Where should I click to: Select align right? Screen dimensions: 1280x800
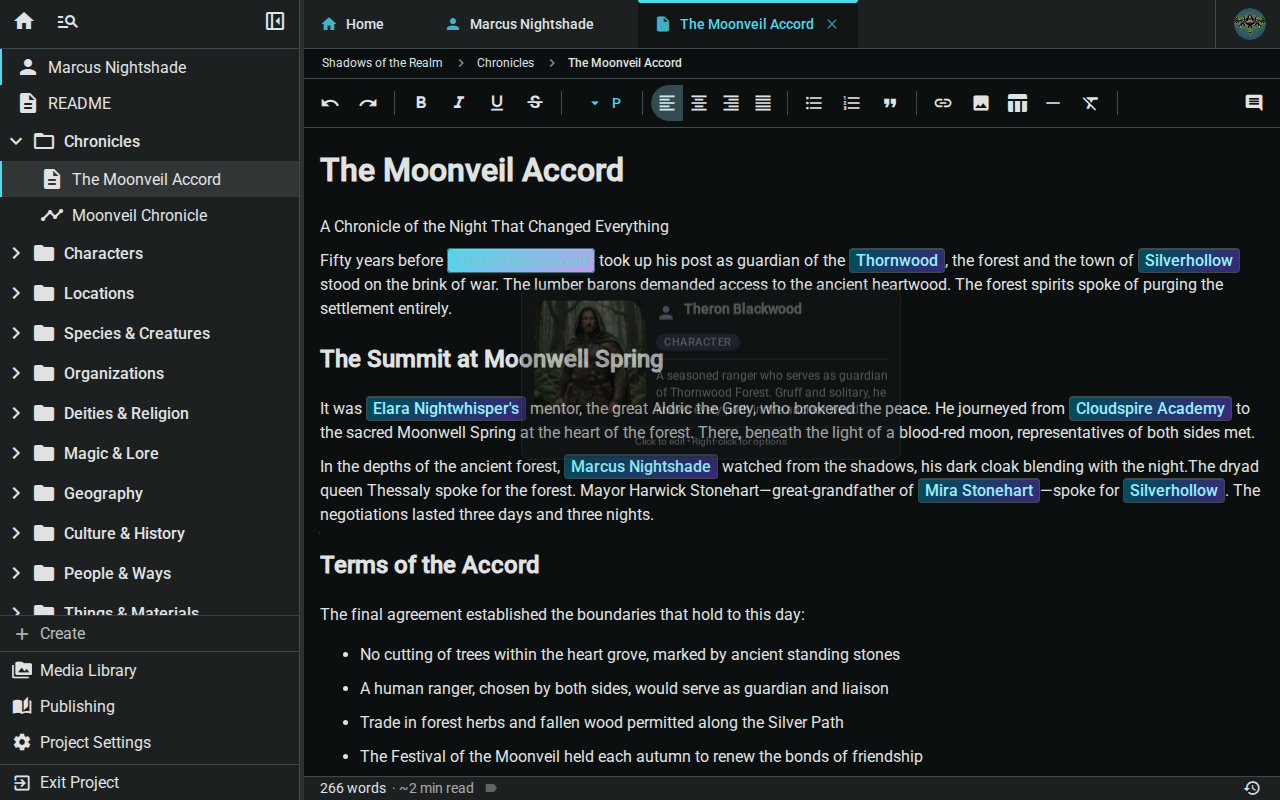click(731, 103)
